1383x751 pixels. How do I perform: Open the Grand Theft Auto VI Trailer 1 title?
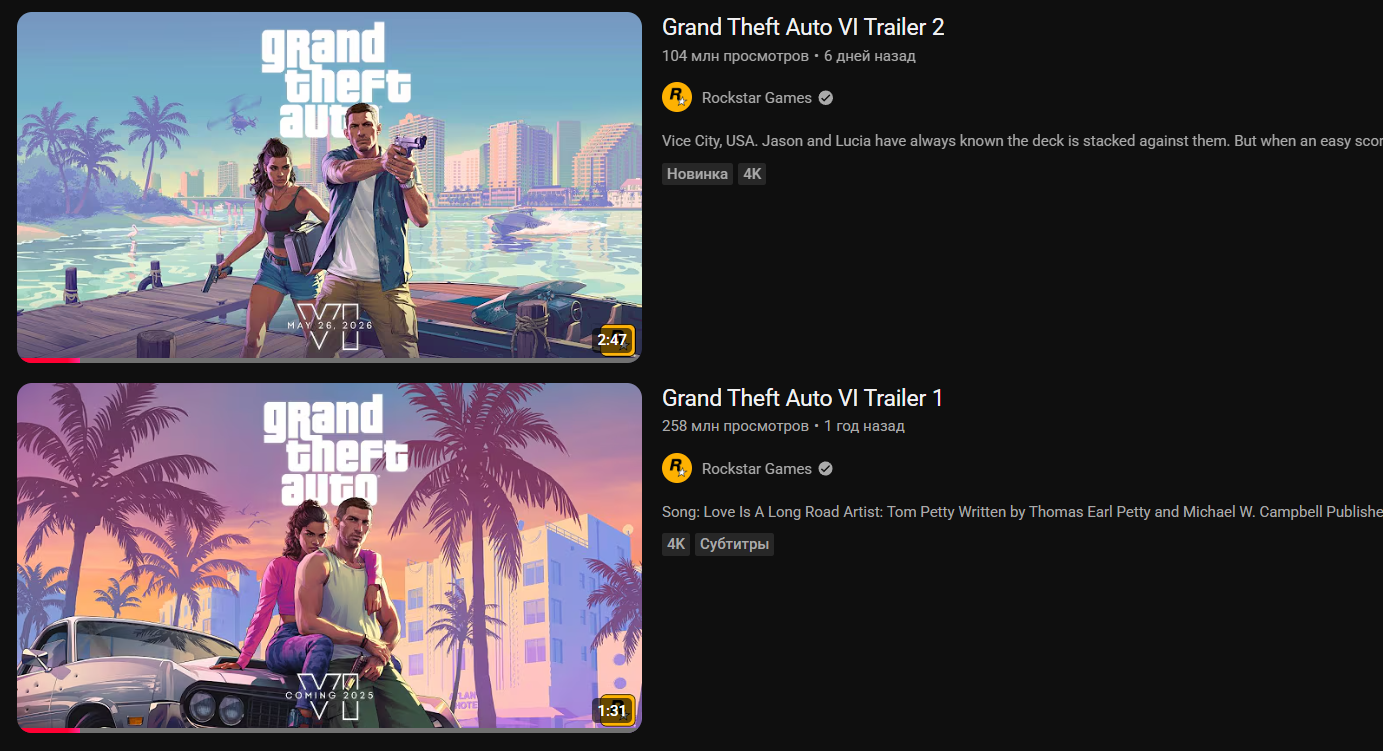(802, 399)
